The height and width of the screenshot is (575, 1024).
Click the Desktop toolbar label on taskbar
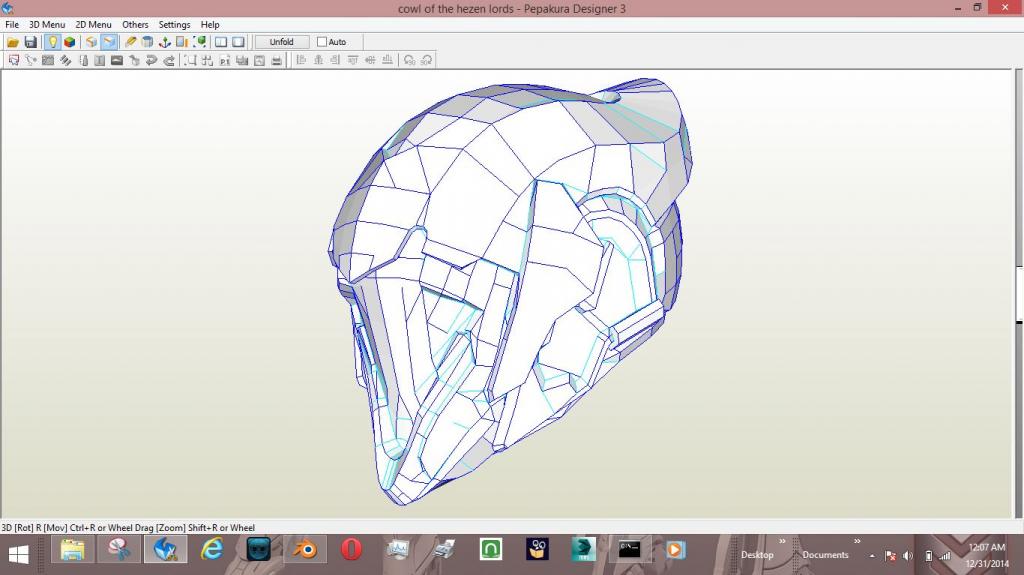click(x=757, y=555)
